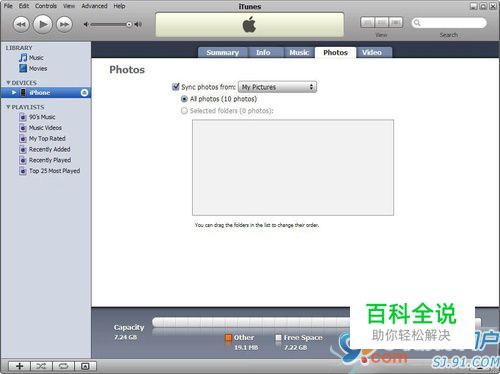Select the Photos tab
The image size is (500, 374).
click(x=335, y=52)
